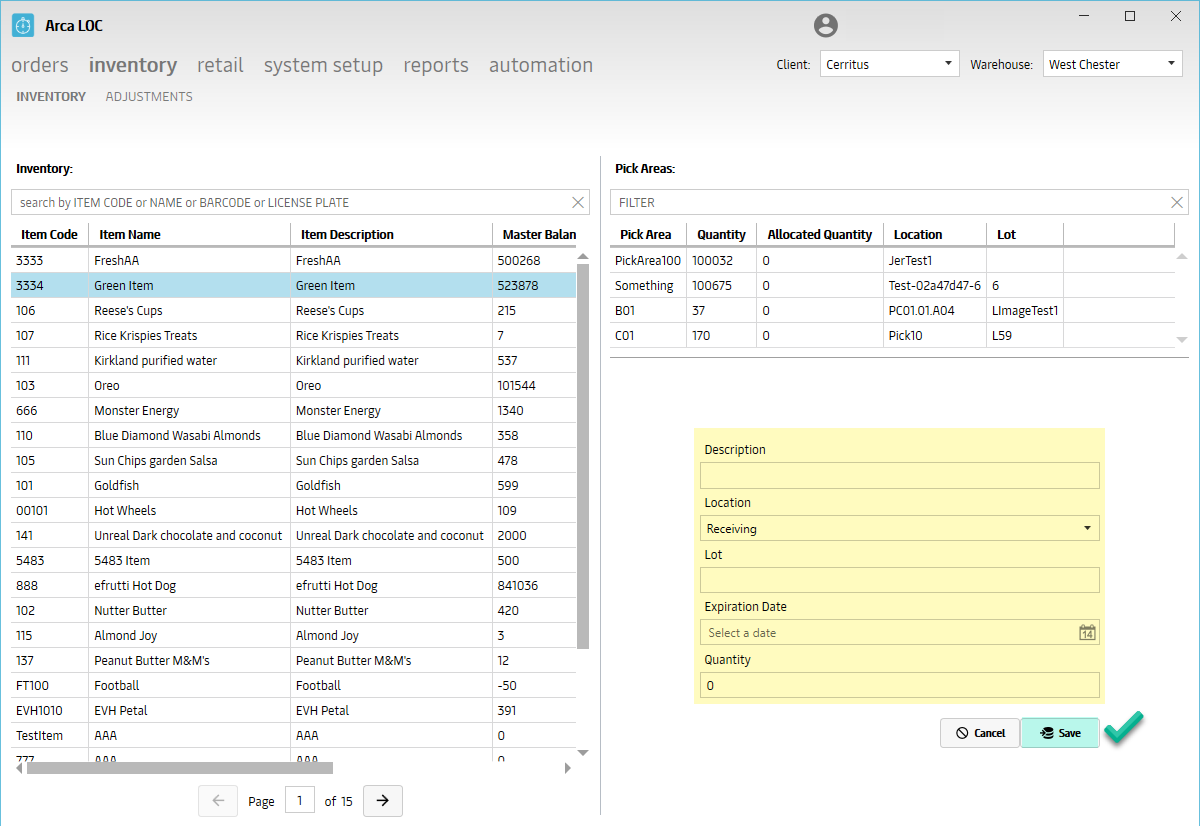Select the Almond Joy row

click(x=294, y=635)
